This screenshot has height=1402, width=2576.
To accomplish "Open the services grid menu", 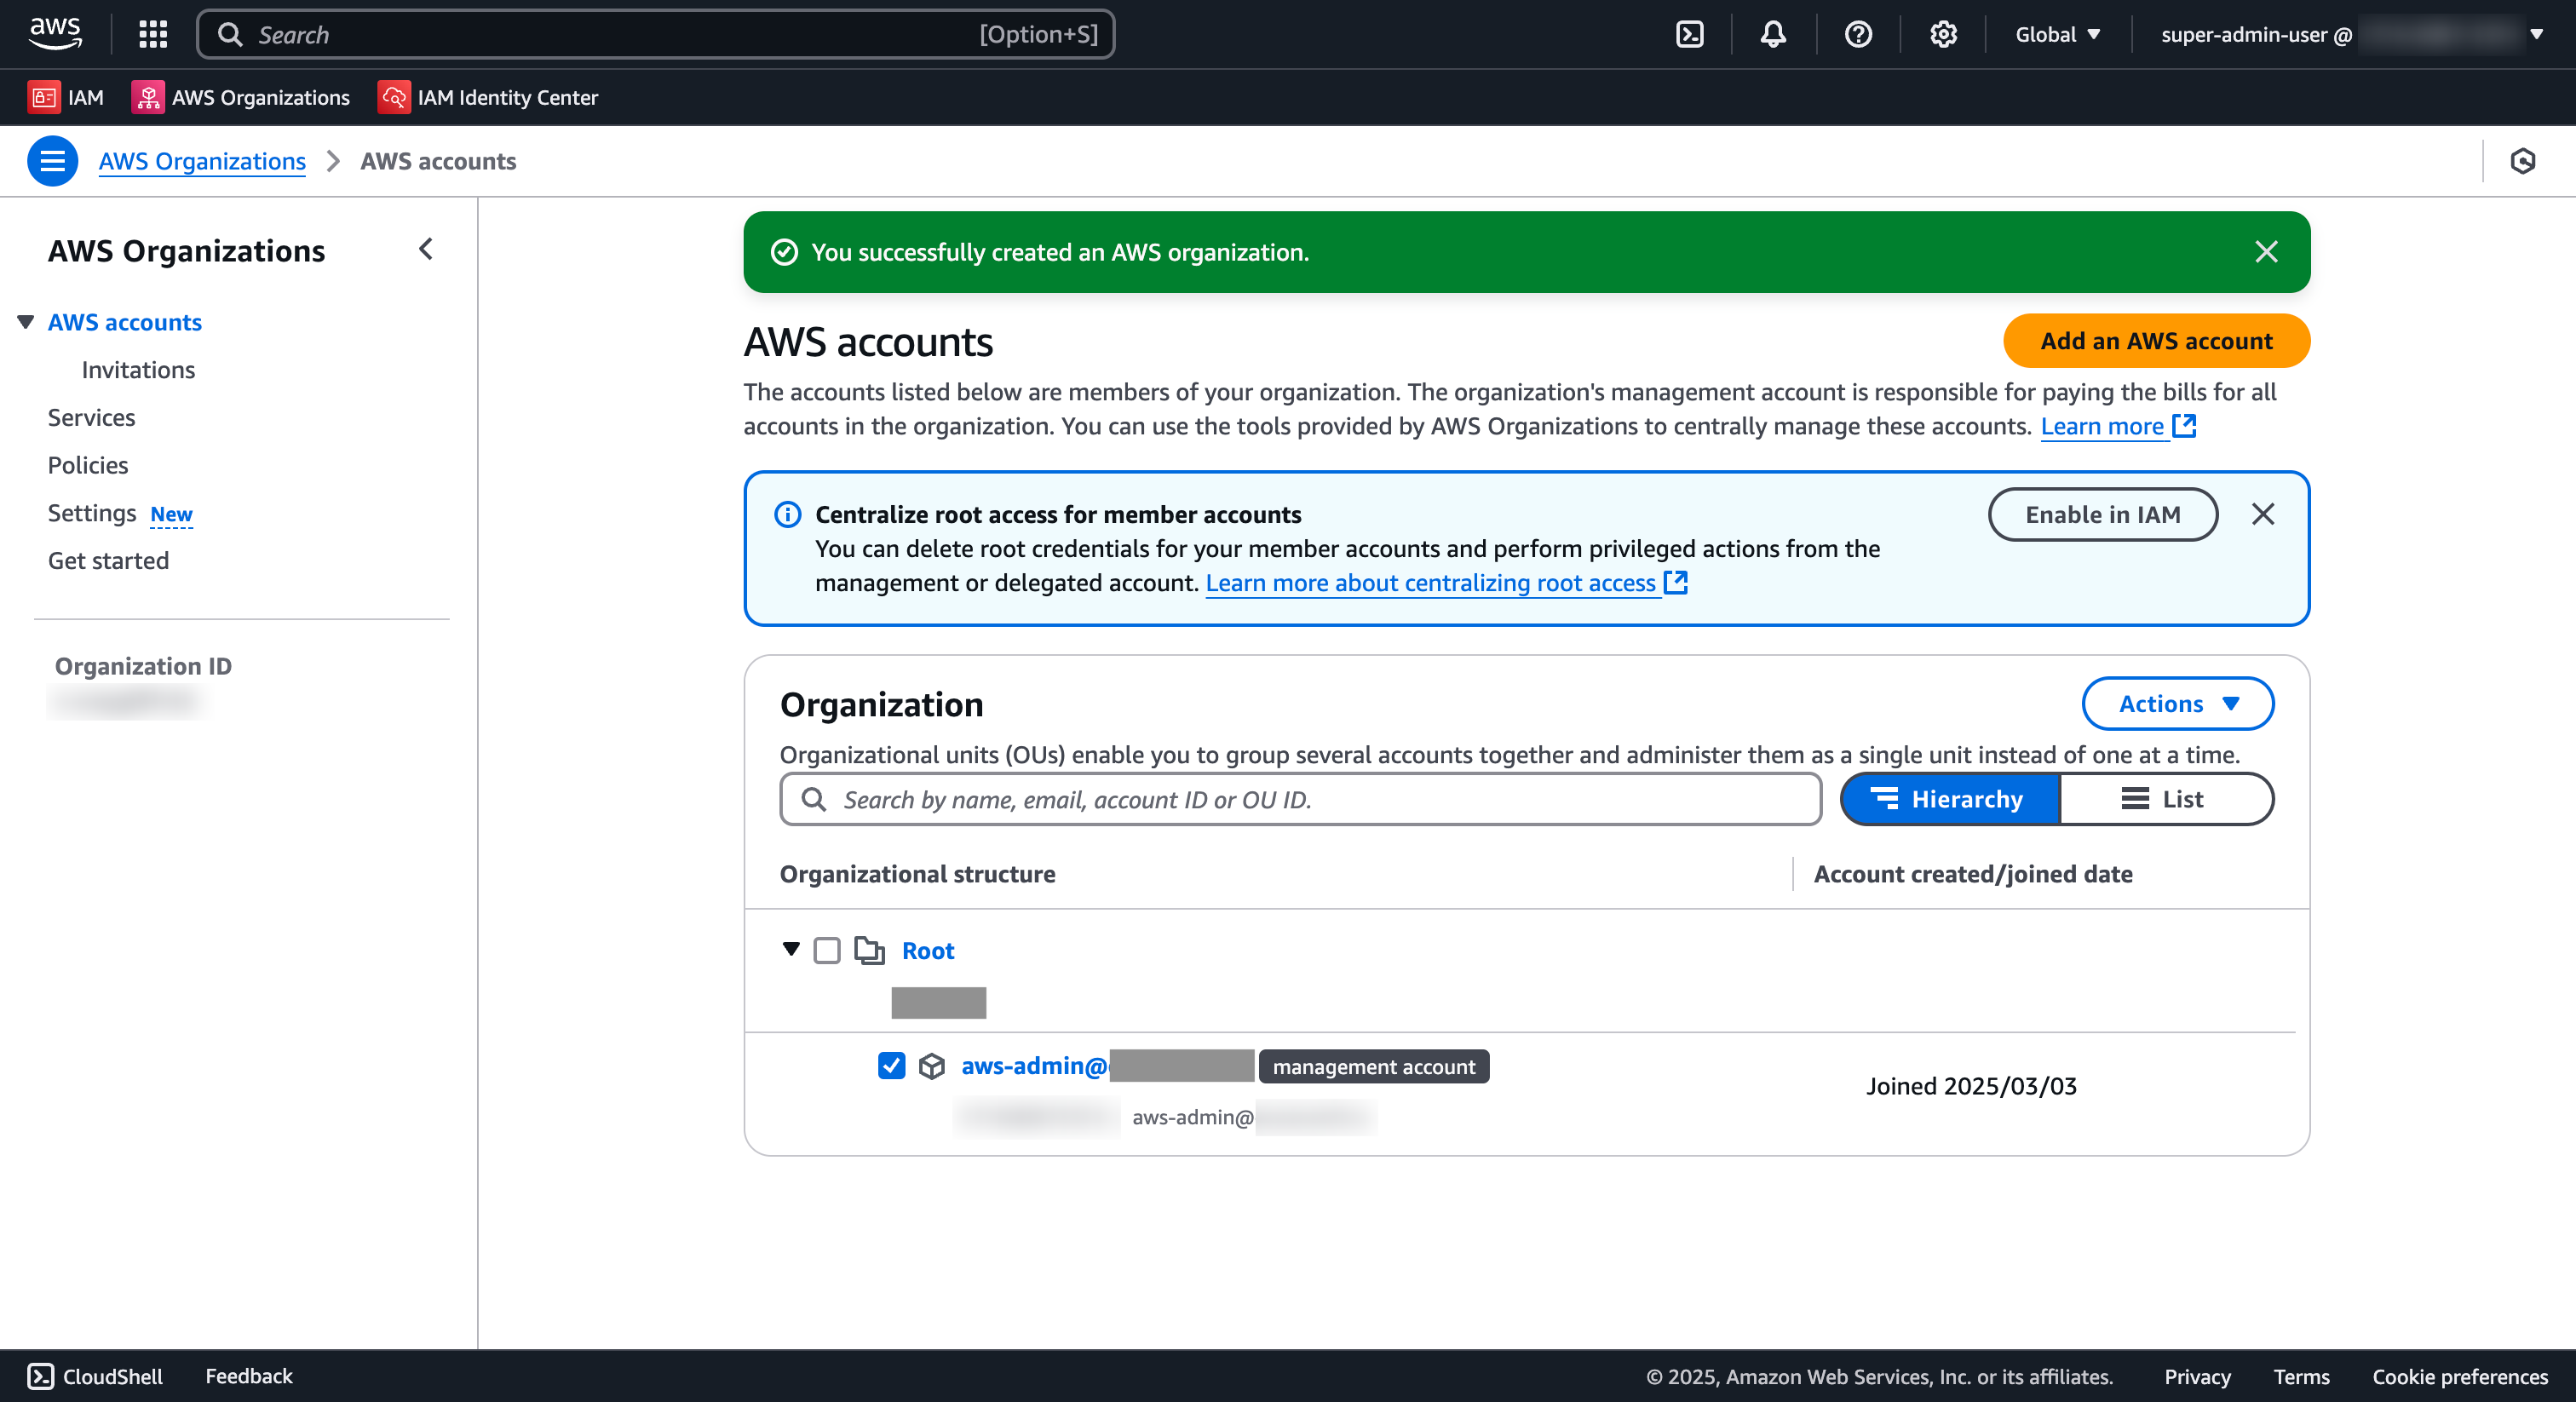I will (x=152, y=33).
